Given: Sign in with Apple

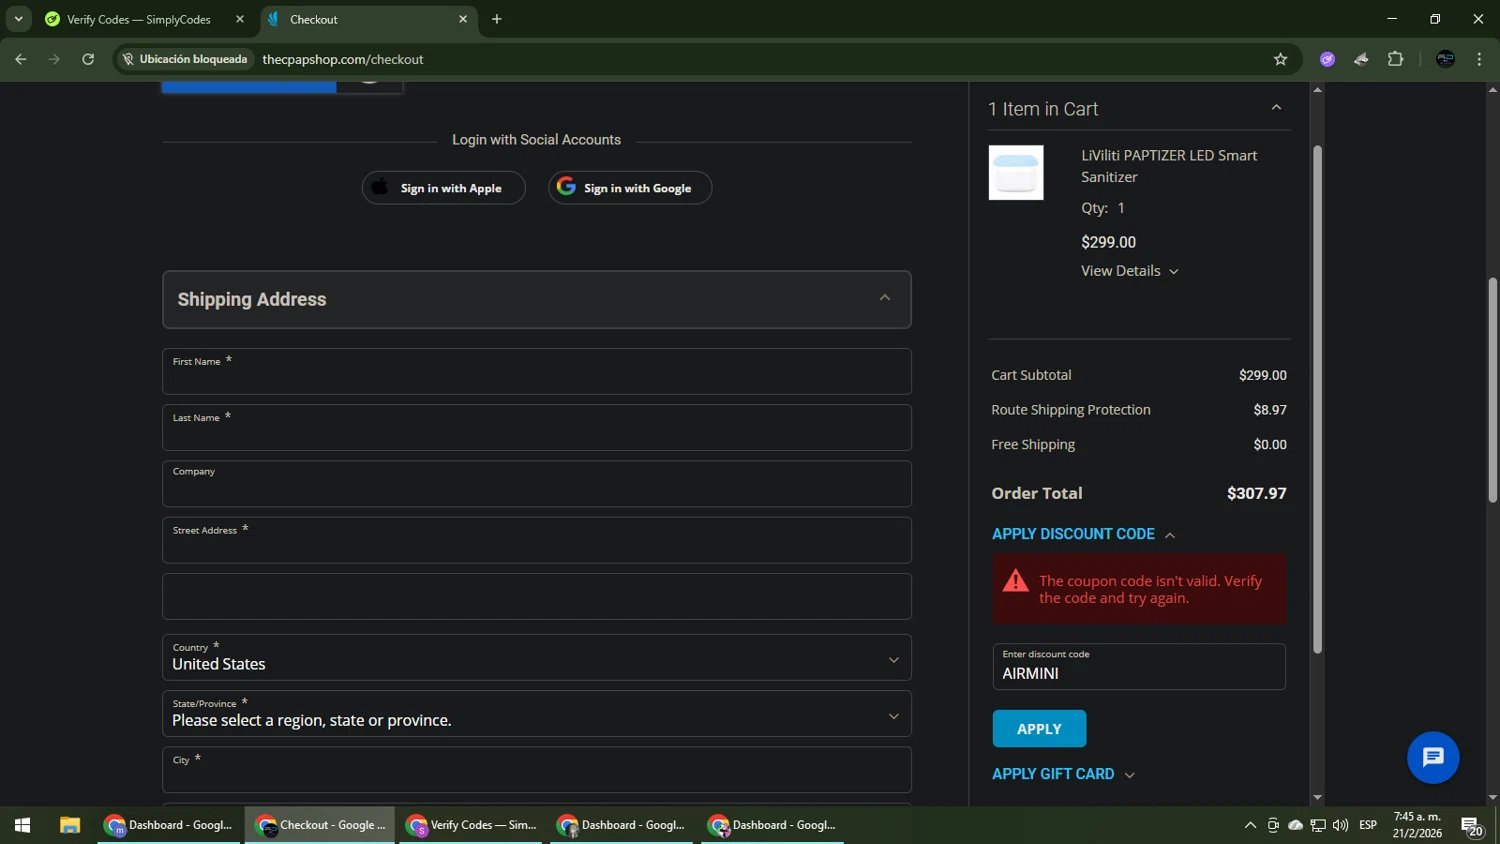Looking at the screenshot, I should [443, 188].
